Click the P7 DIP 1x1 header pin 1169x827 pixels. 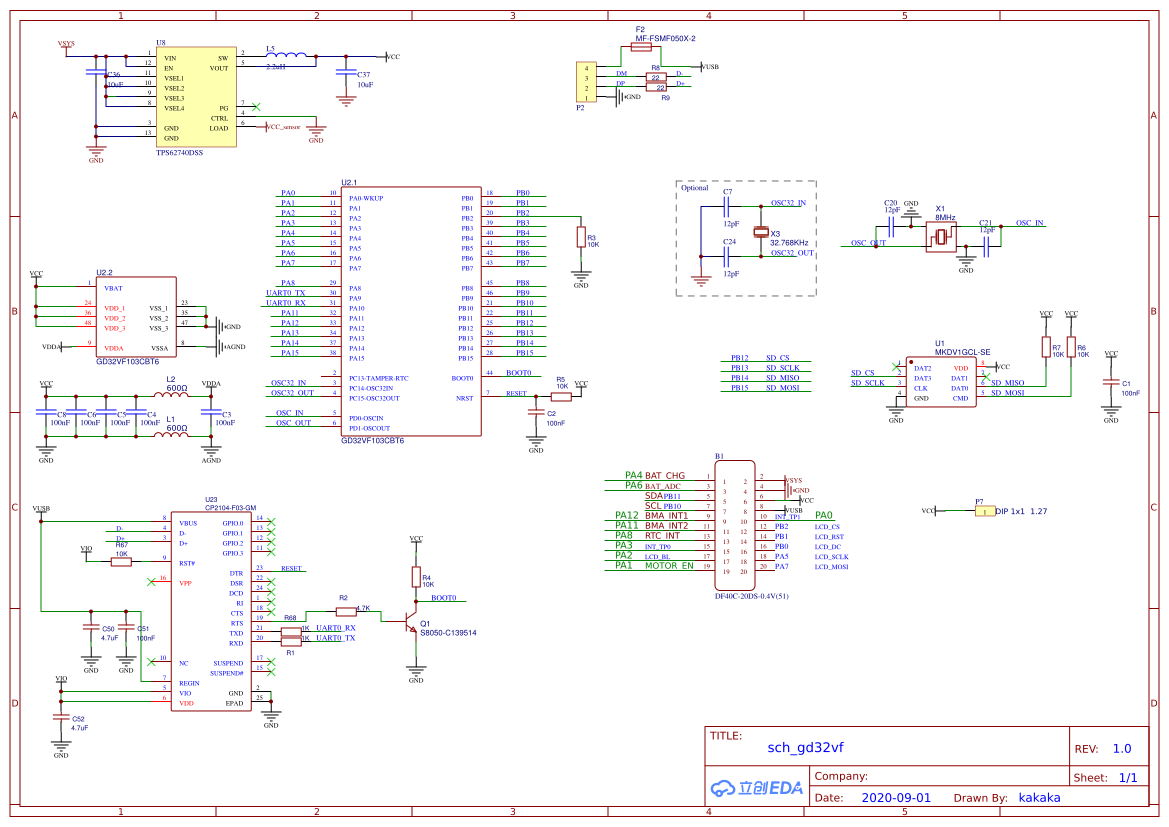(x=984, y=511)
